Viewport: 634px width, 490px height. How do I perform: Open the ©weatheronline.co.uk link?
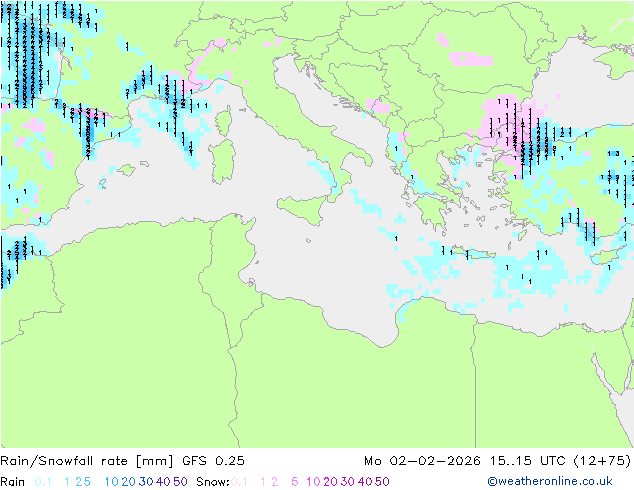coord(550,481)
